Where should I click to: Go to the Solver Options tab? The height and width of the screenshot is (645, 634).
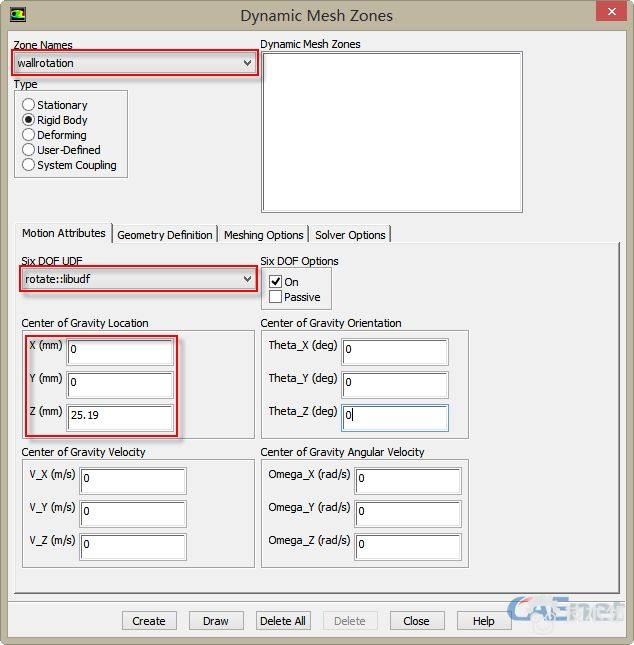pos(350,235)
